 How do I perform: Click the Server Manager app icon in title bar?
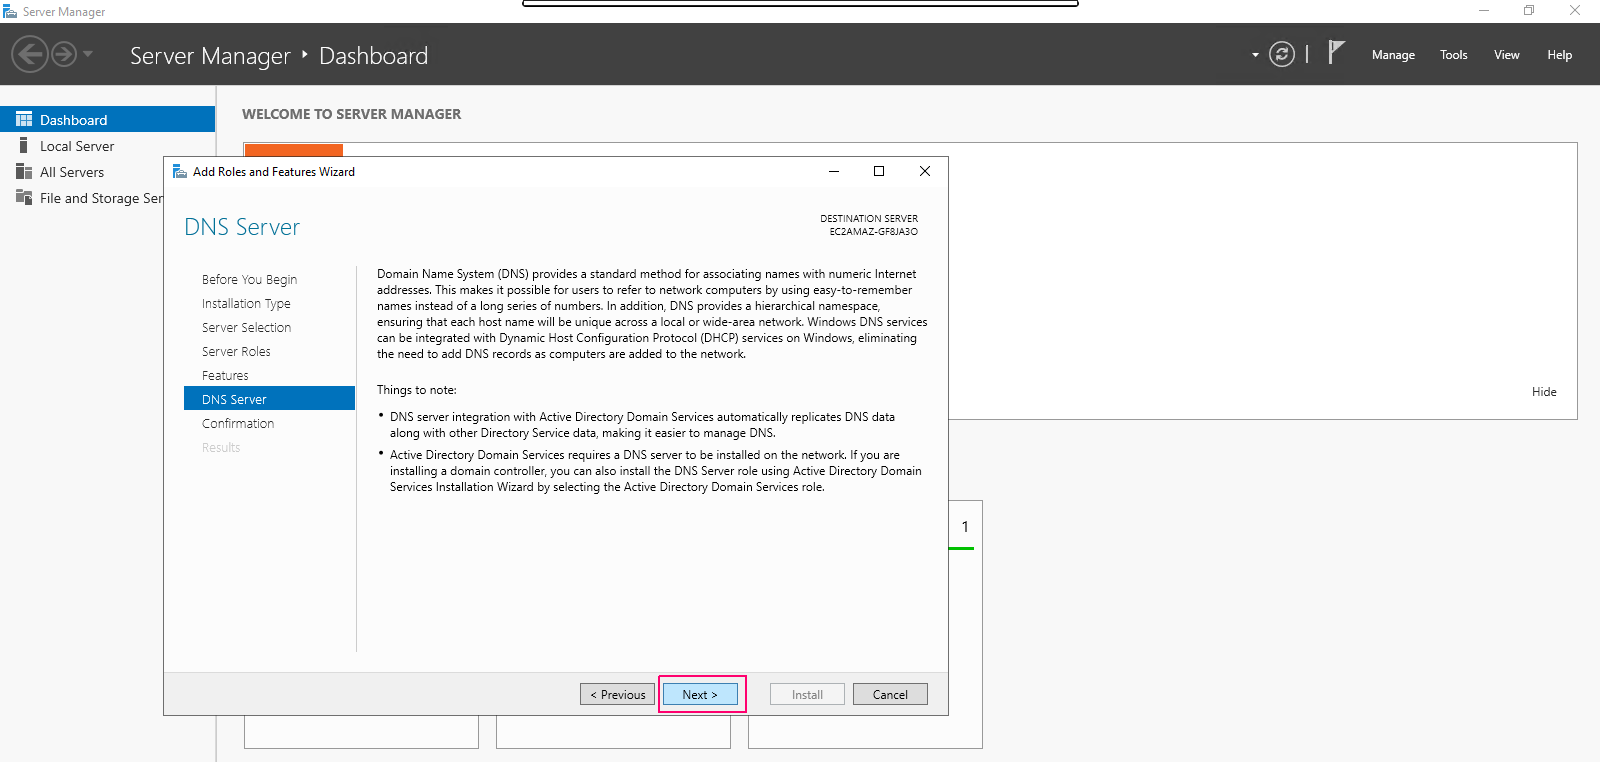(10, 11)
